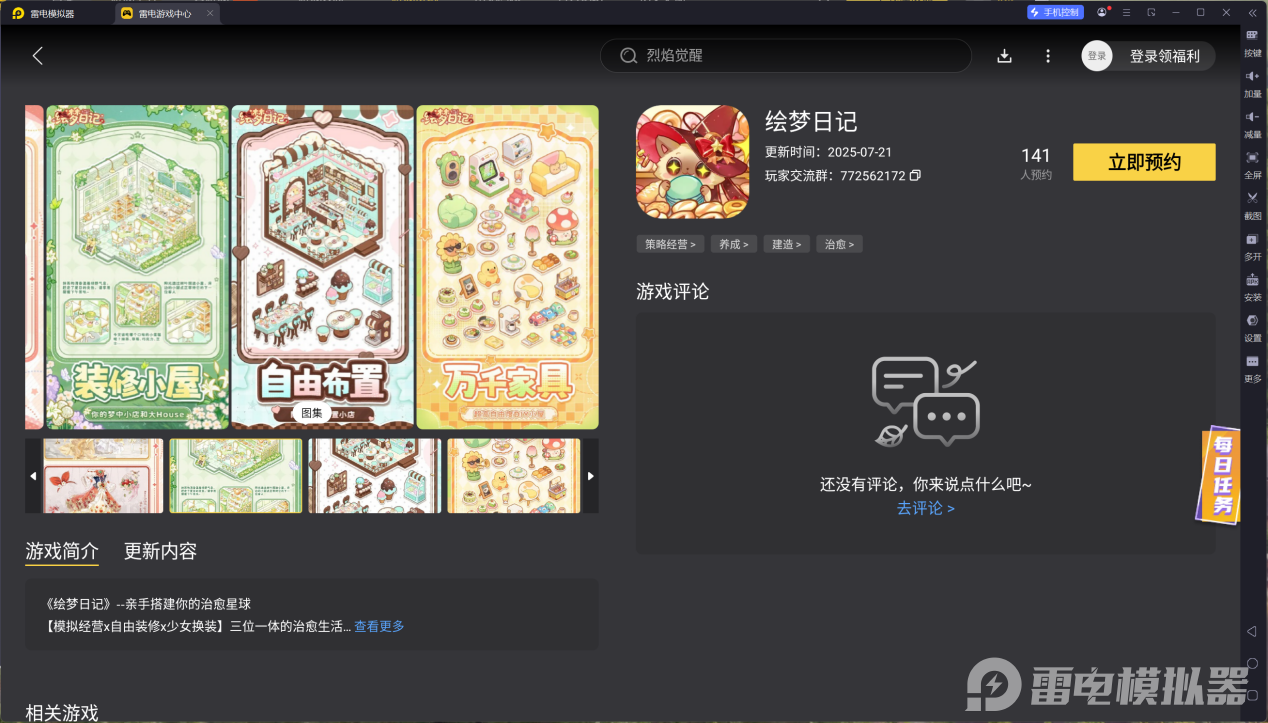Increase volume with 加量 sidebar icon
The width and height of the screenshot is (1268, 723).
[1252, 83]
